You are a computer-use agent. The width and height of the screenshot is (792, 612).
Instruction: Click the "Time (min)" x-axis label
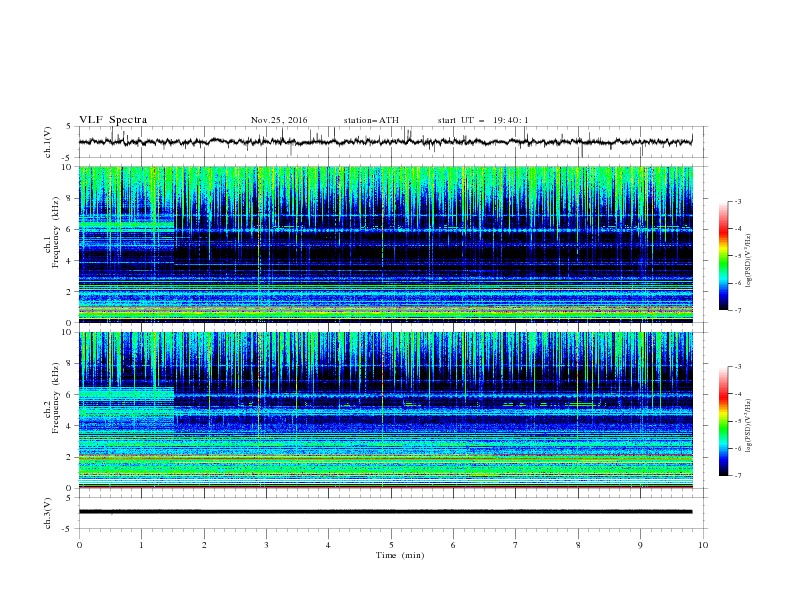pyautogui.click(x=400, y=555)
